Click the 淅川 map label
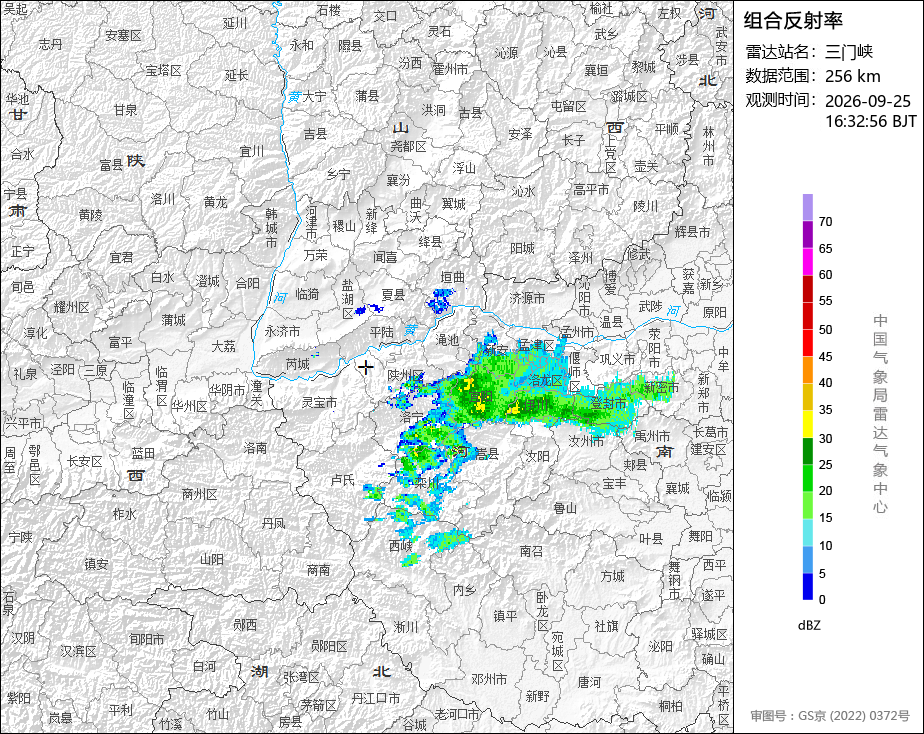924x734 pixels. [x=405, y=626]
